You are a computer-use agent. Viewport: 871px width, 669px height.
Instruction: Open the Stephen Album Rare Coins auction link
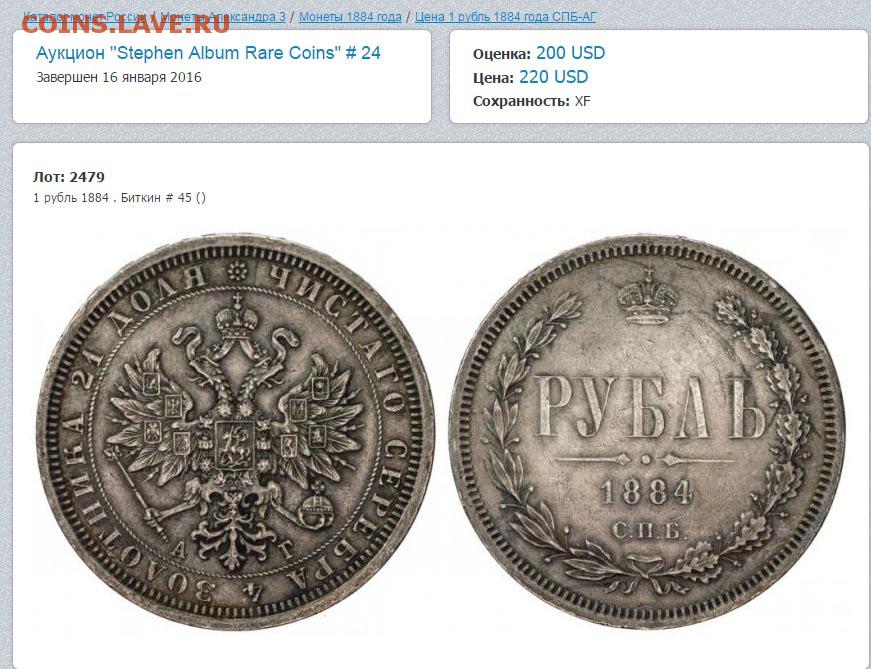pos(208,53)
